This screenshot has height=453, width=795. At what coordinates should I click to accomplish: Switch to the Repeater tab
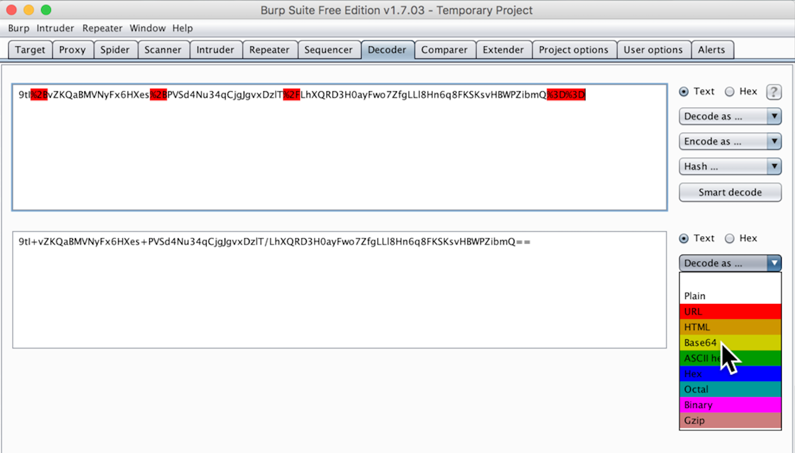(x=269, y=50)
